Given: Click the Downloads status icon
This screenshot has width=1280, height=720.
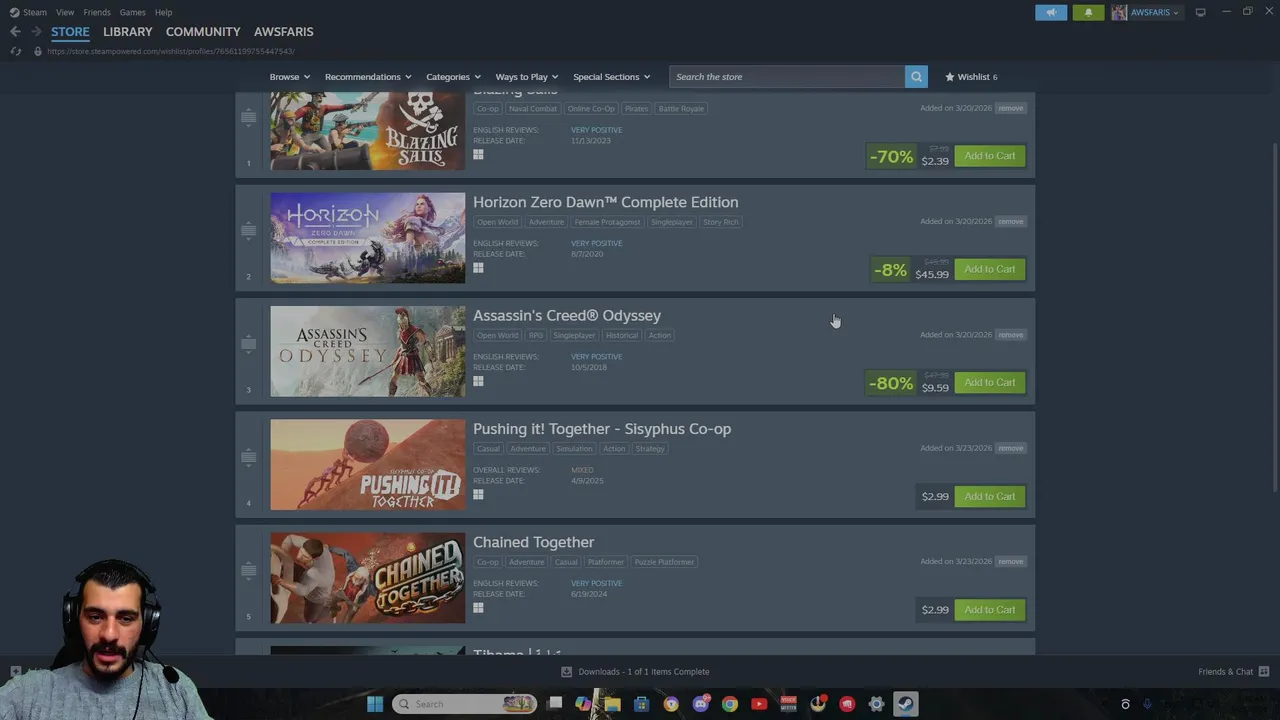Looking at the screenshot, I should 566,672.
